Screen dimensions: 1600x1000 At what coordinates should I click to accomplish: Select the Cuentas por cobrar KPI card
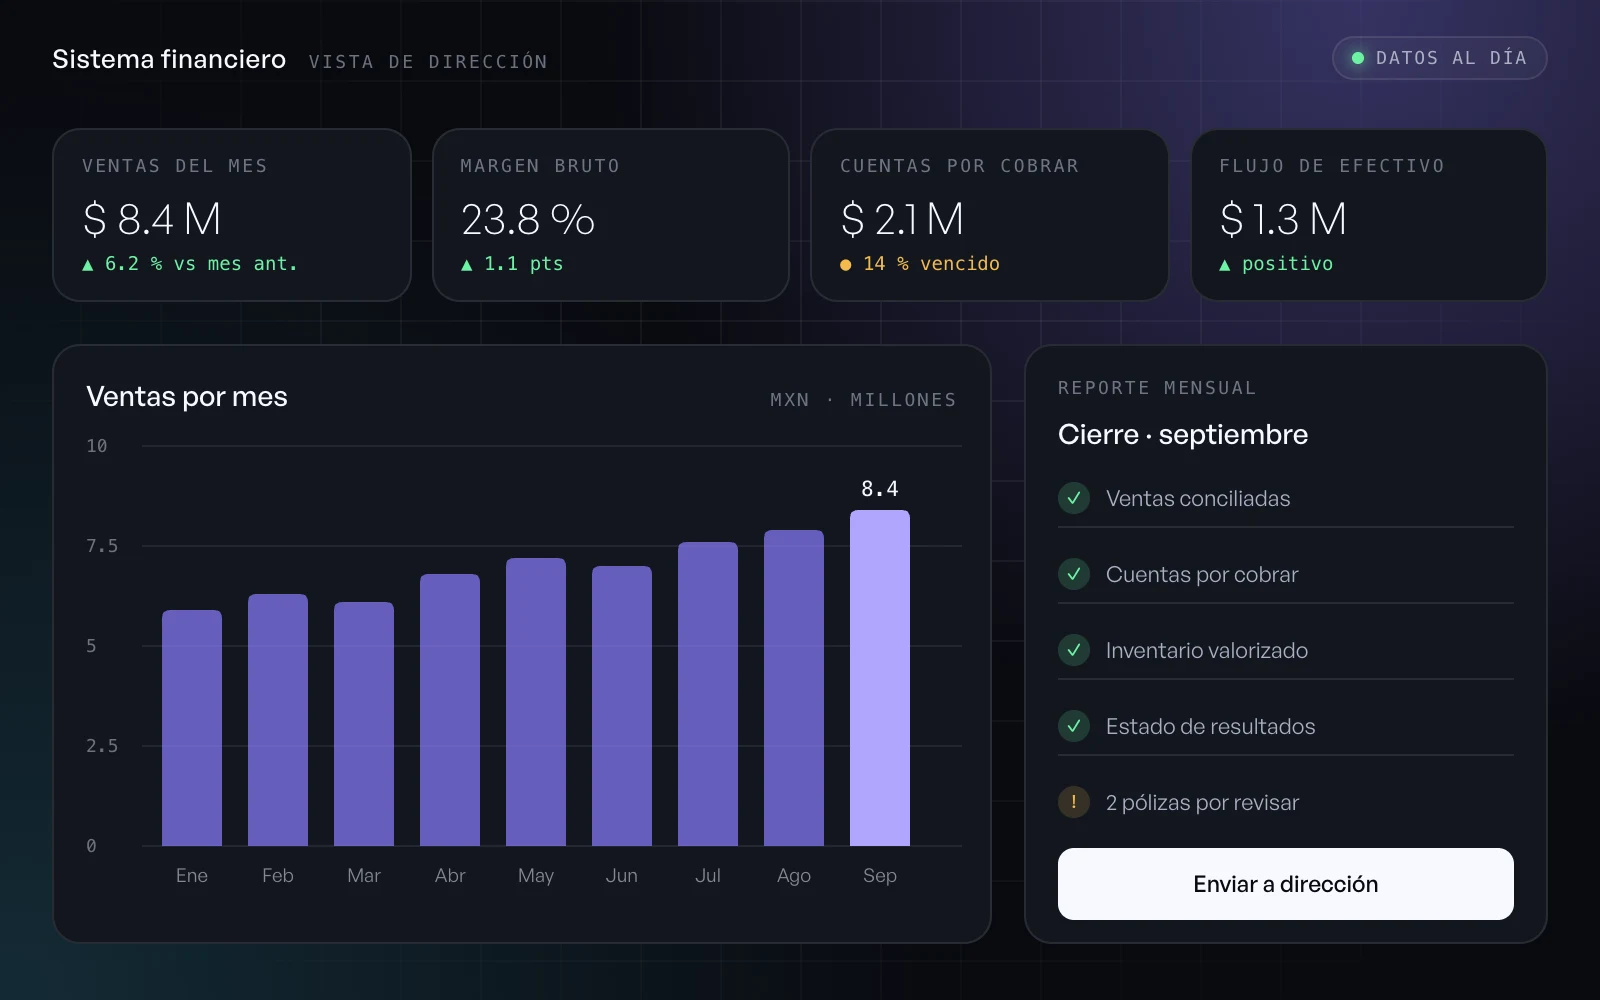[990, 215]
